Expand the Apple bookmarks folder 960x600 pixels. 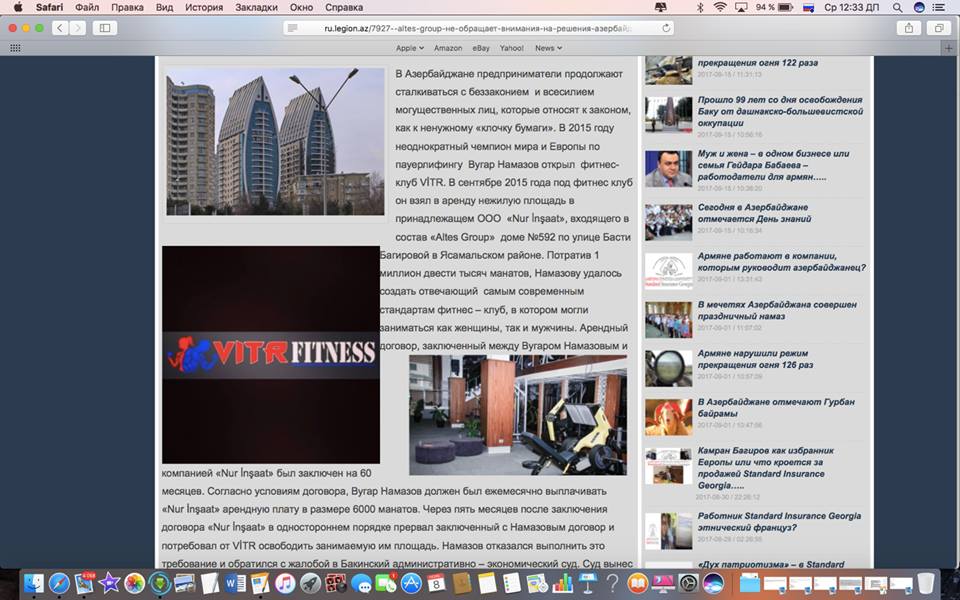(x=410, y=48)
